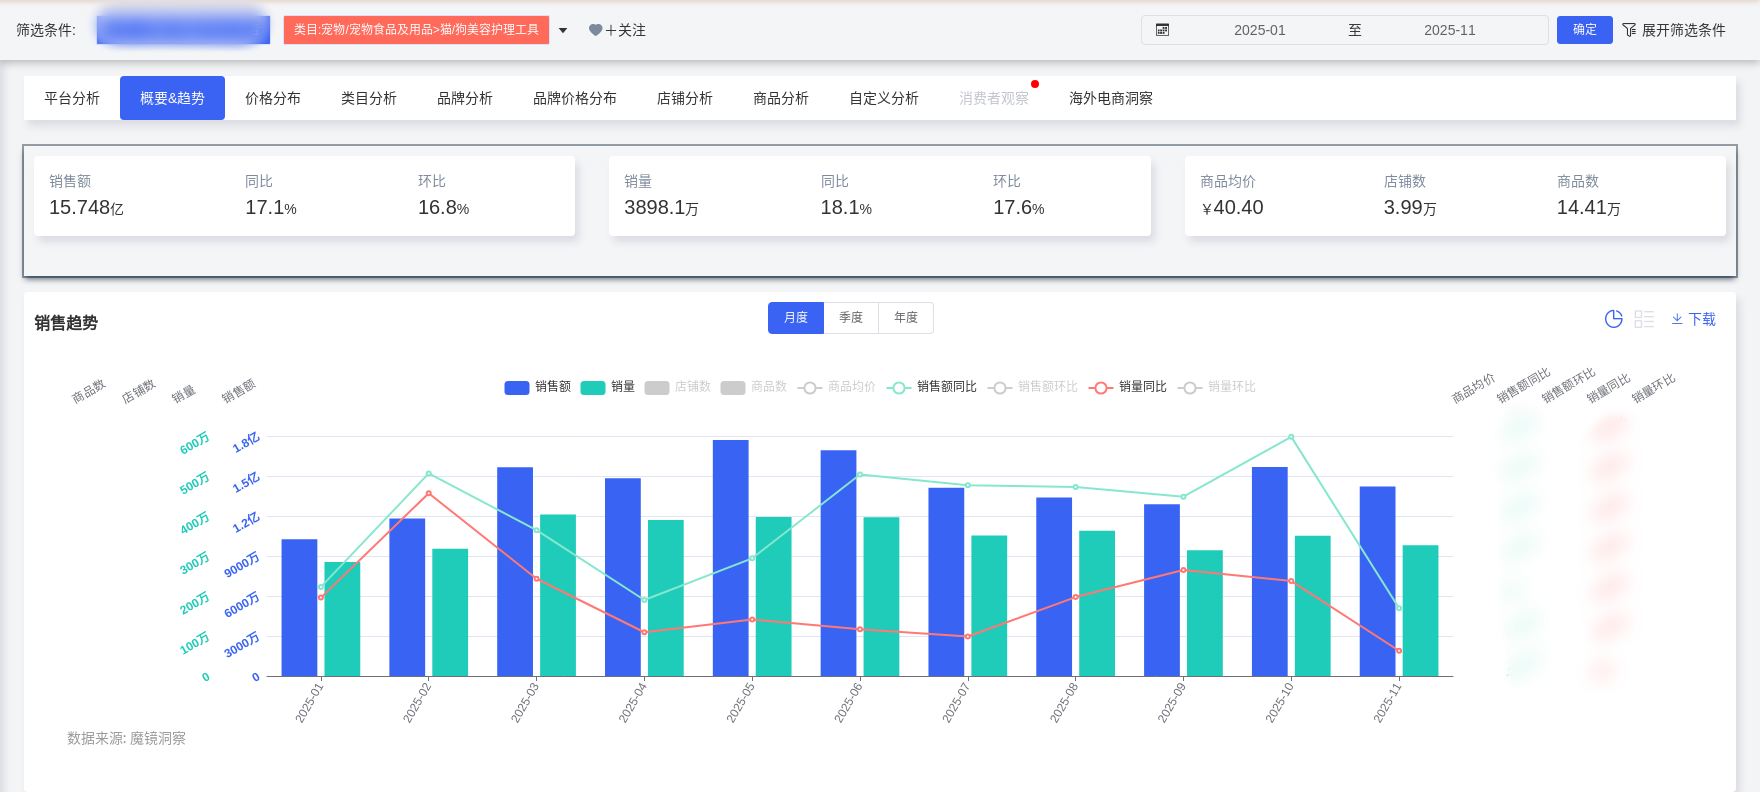Screen dimensions: 1760x792
Task: Click the calendar icon in date range
Action: click(x=1162, y=30)
